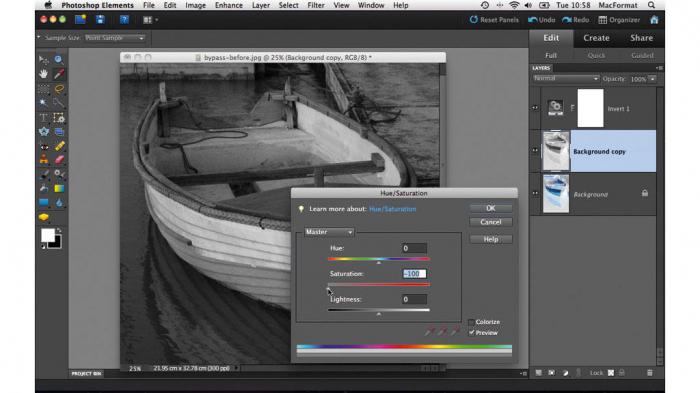Select the Move tool
Screen dimensions: 700x393
[x=43, y=59]
